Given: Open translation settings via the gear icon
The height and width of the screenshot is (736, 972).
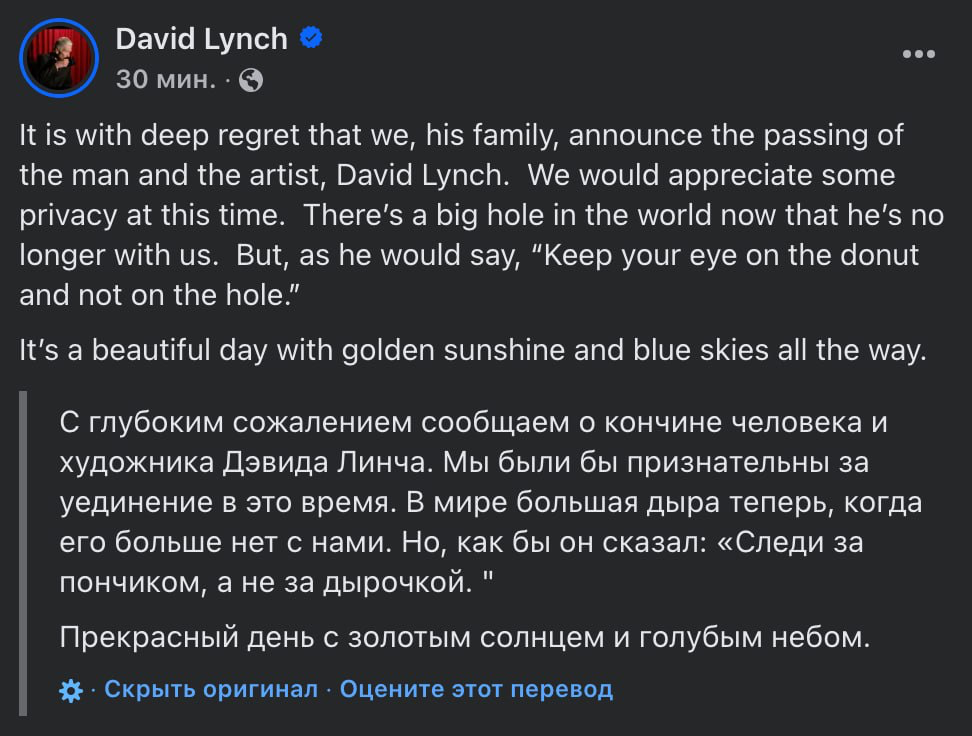Looking at the screenshot, I should pos(68,689).
